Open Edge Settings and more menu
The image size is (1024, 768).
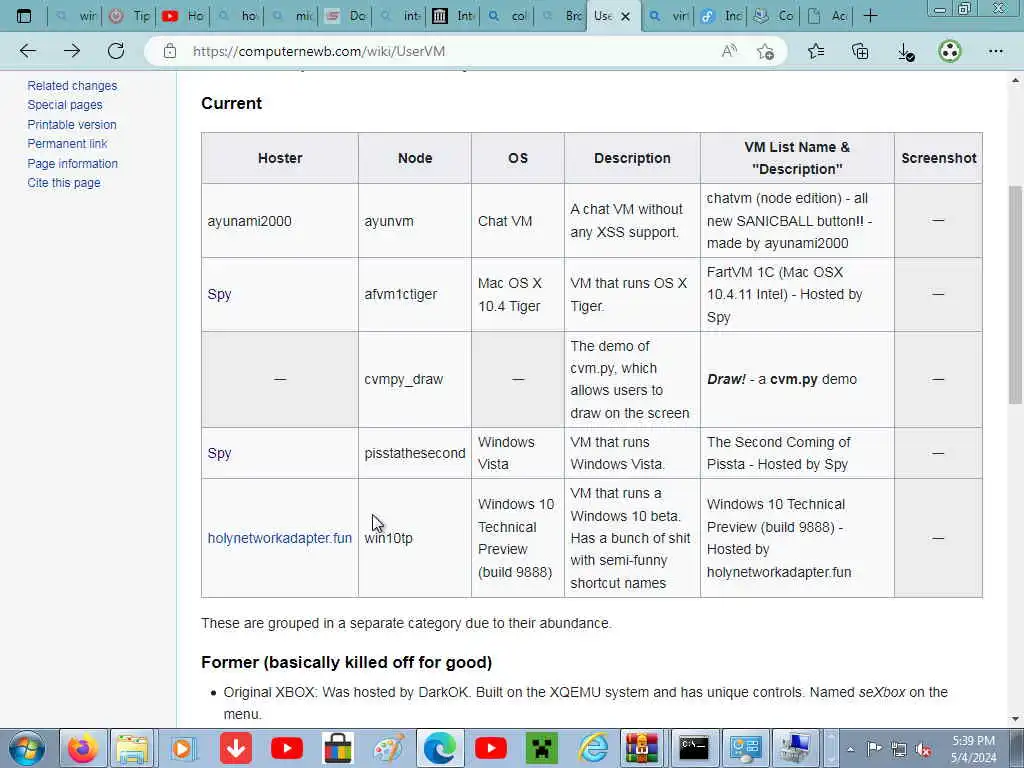tap(995, 51)
